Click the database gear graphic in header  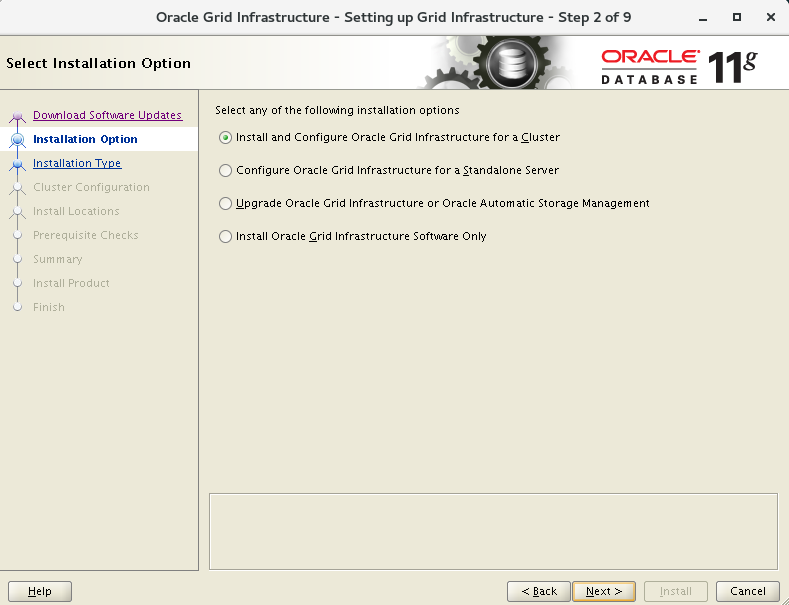point(512,63)
